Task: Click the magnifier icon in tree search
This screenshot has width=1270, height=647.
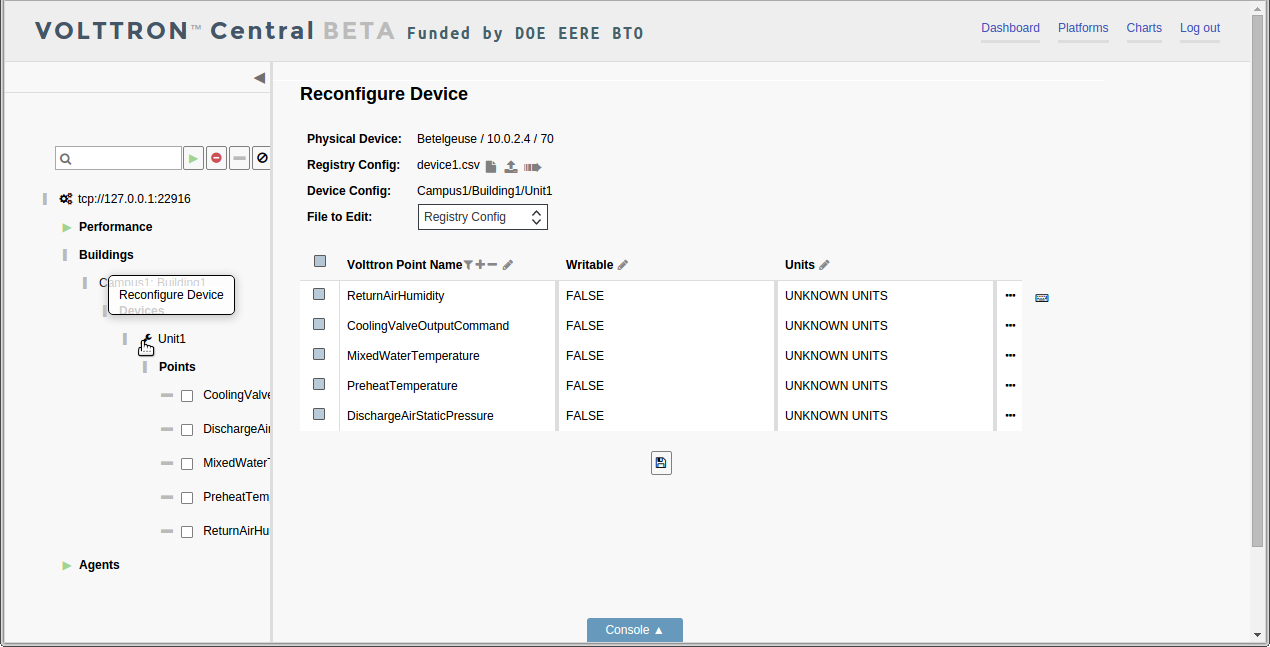Action: pyautogui.click(x=66, y=159)
